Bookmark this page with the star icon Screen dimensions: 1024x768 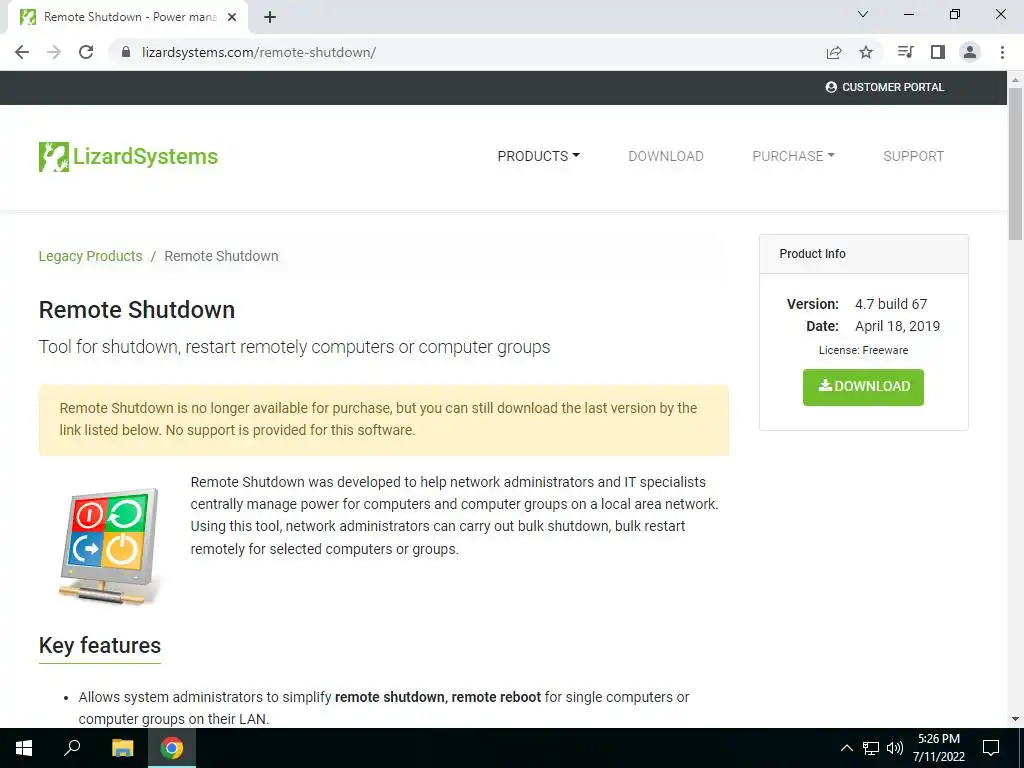[866, 52]
